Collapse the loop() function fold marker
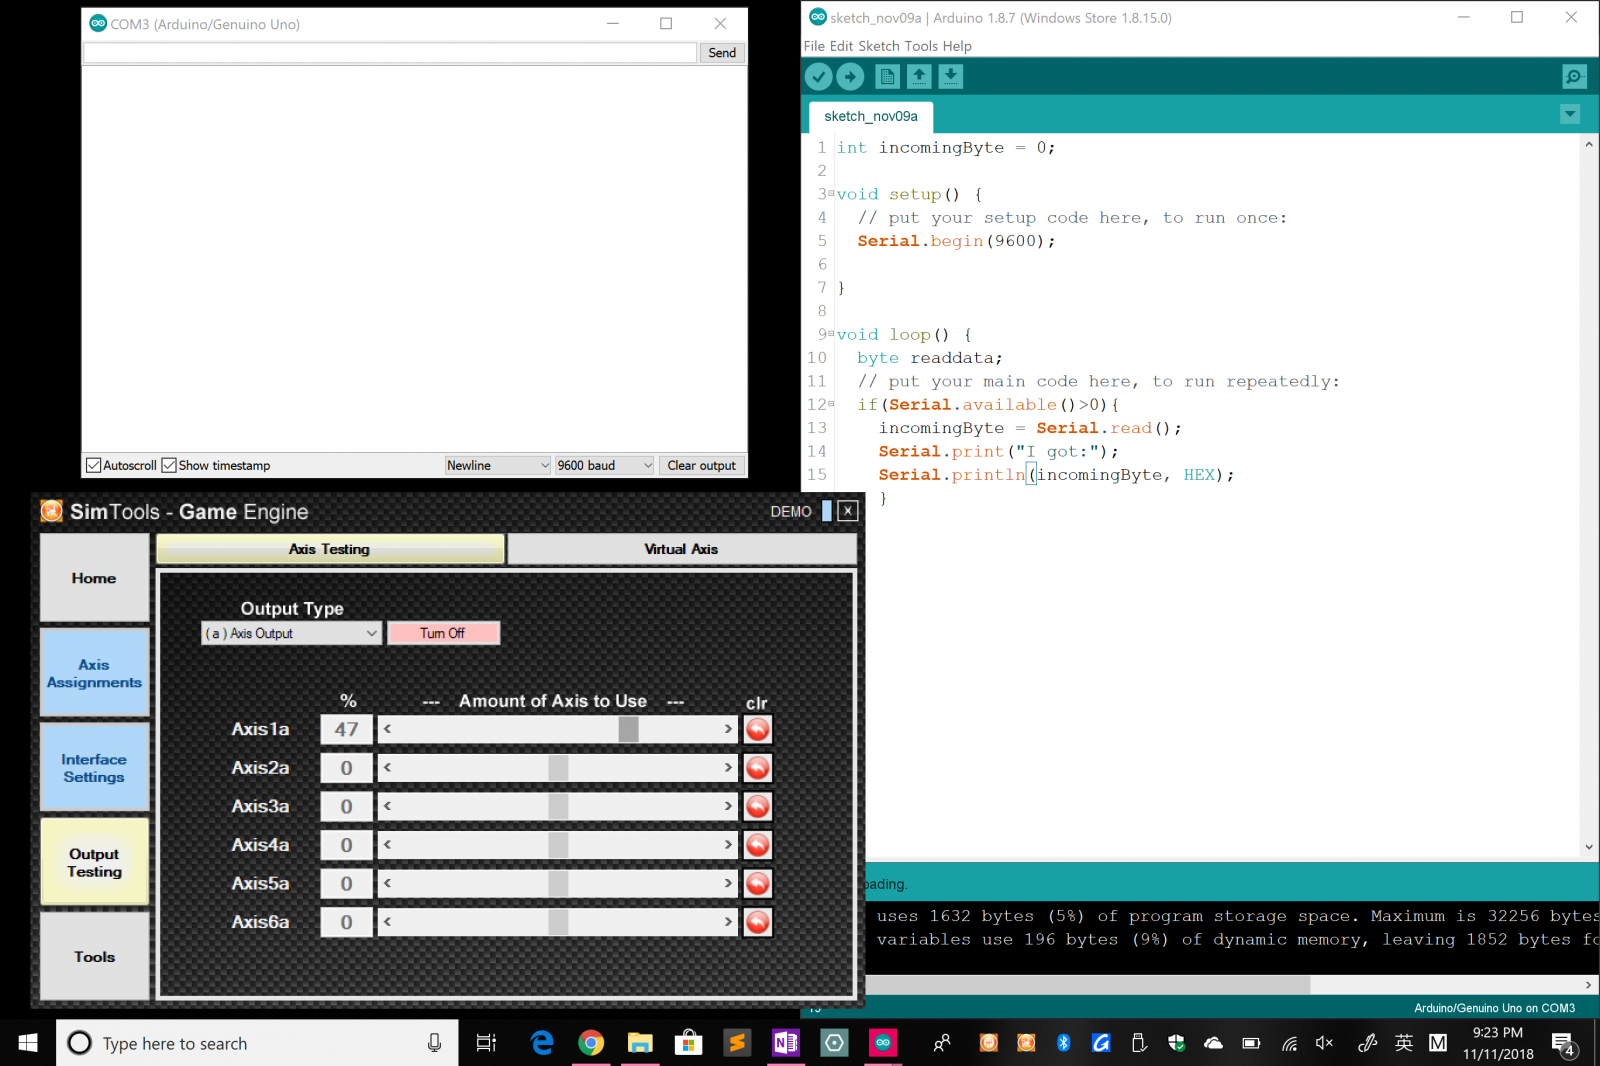The width and height of the screenshot is (1600, 1066). [x=831, y=334]
